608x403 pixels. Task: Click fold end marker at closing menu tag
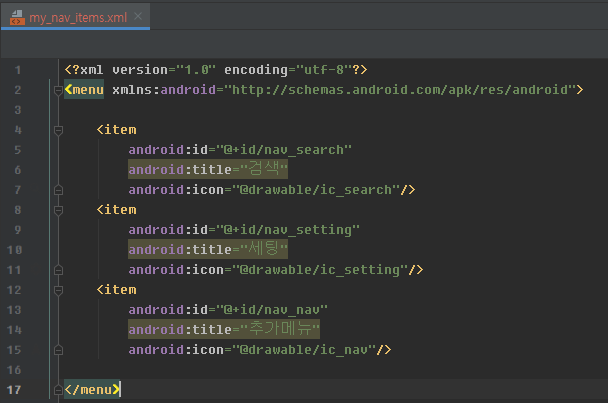[58, 390]
